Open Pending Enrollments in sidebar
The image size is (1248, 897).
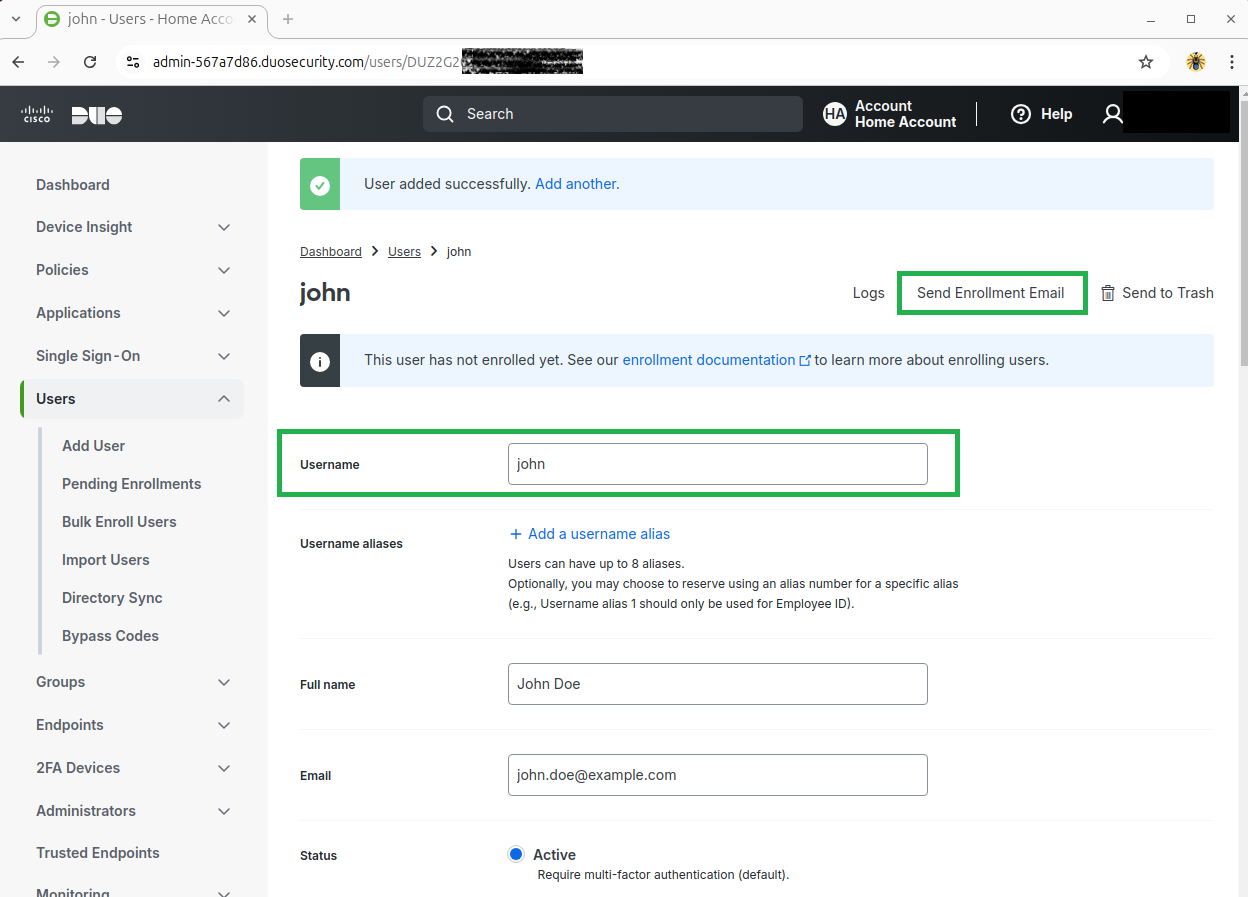pos(131,484)
